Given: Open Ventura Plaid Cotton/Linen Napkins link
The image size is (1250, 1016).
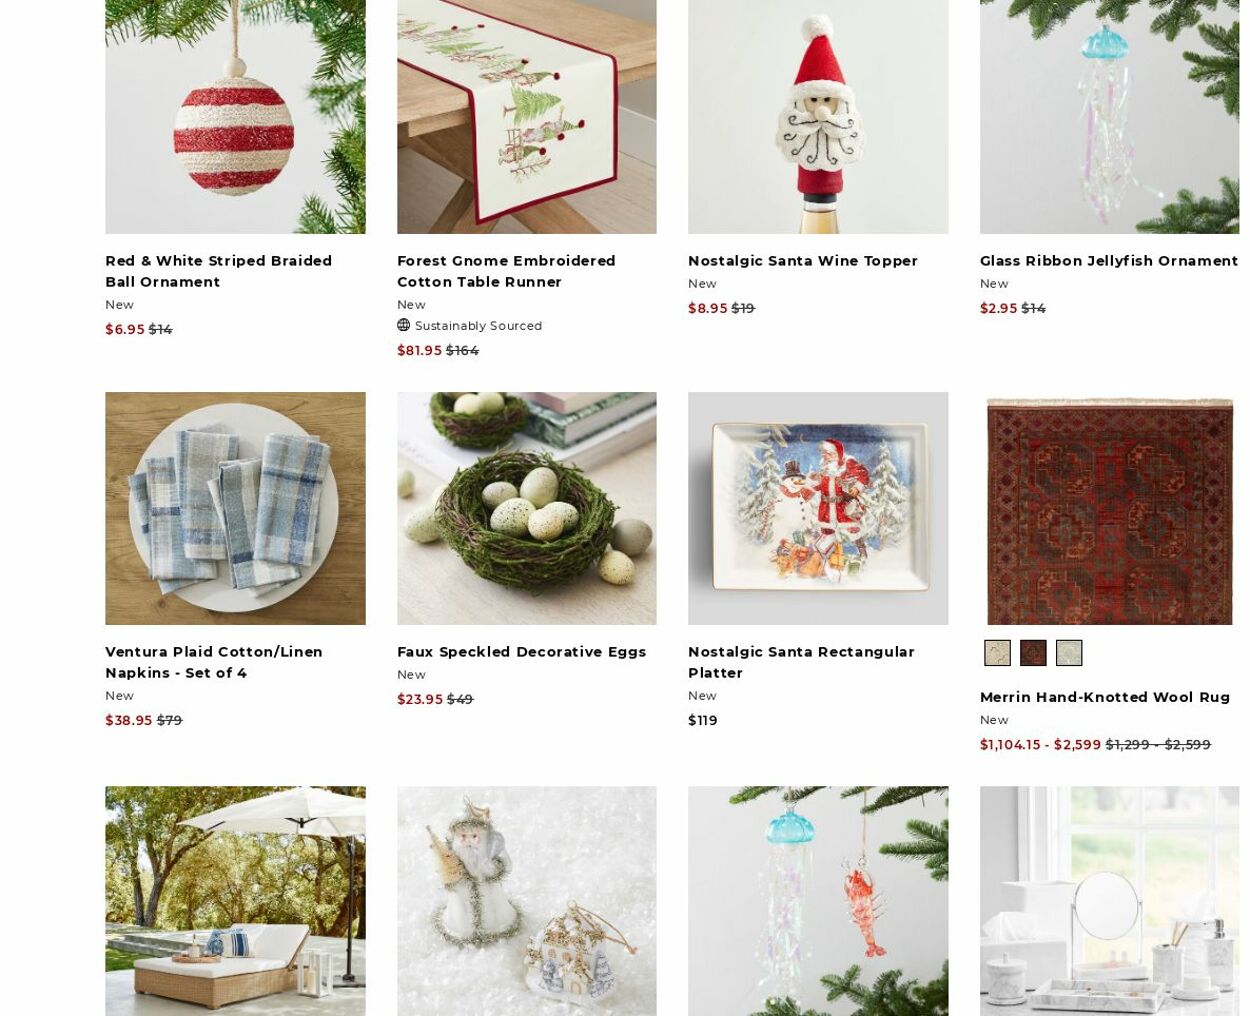Looking at the screenshot, I should pos(214,662).
